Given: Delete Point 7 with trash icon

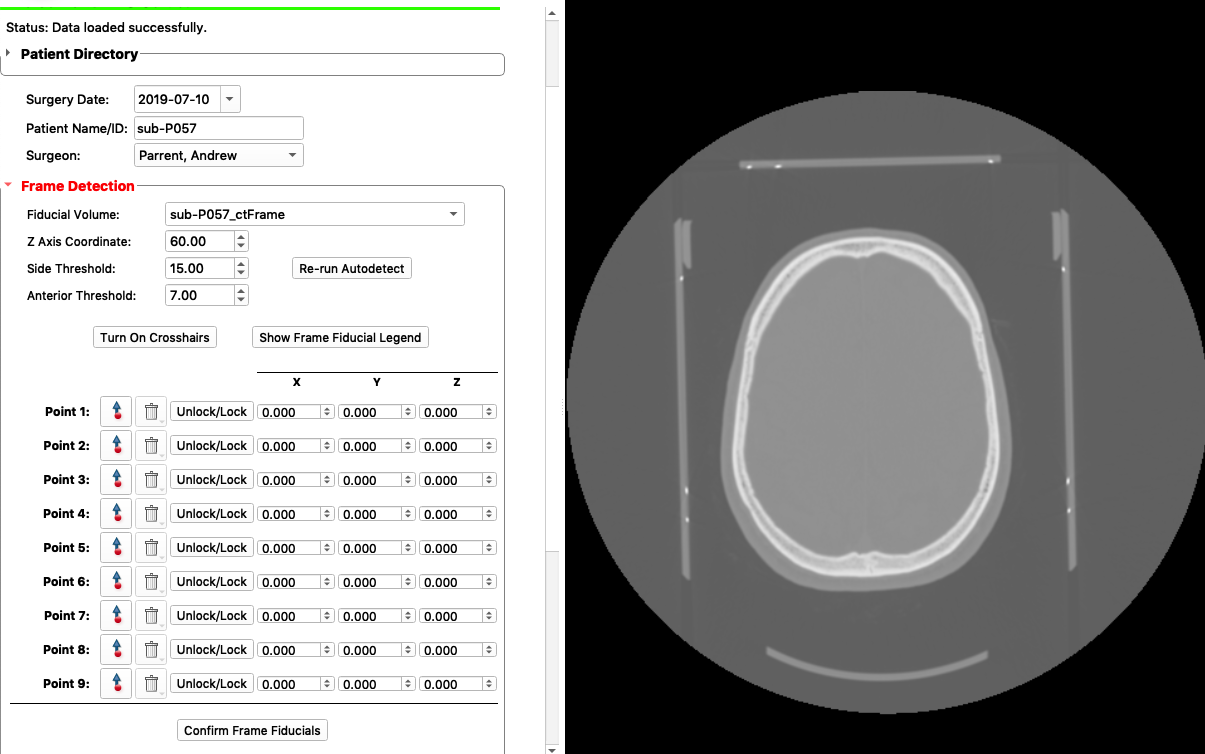Looking at the screenshot, I should click(x=151, y=616).
